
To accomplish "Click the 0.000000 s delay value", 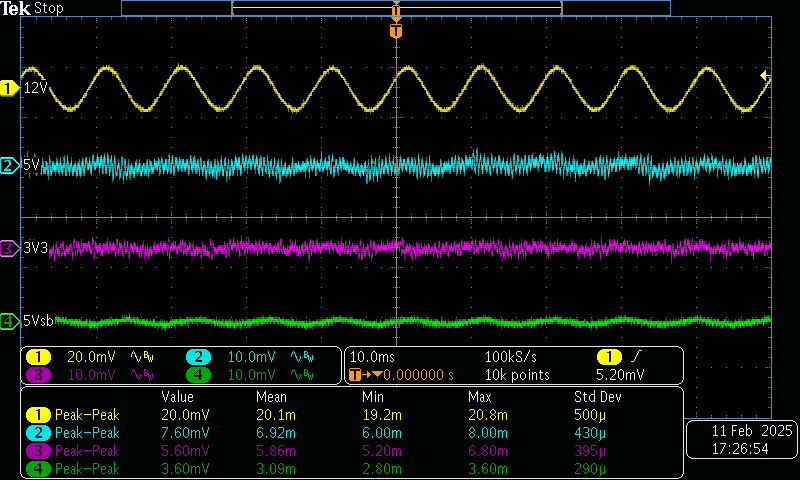I will [x=418, y=375].
